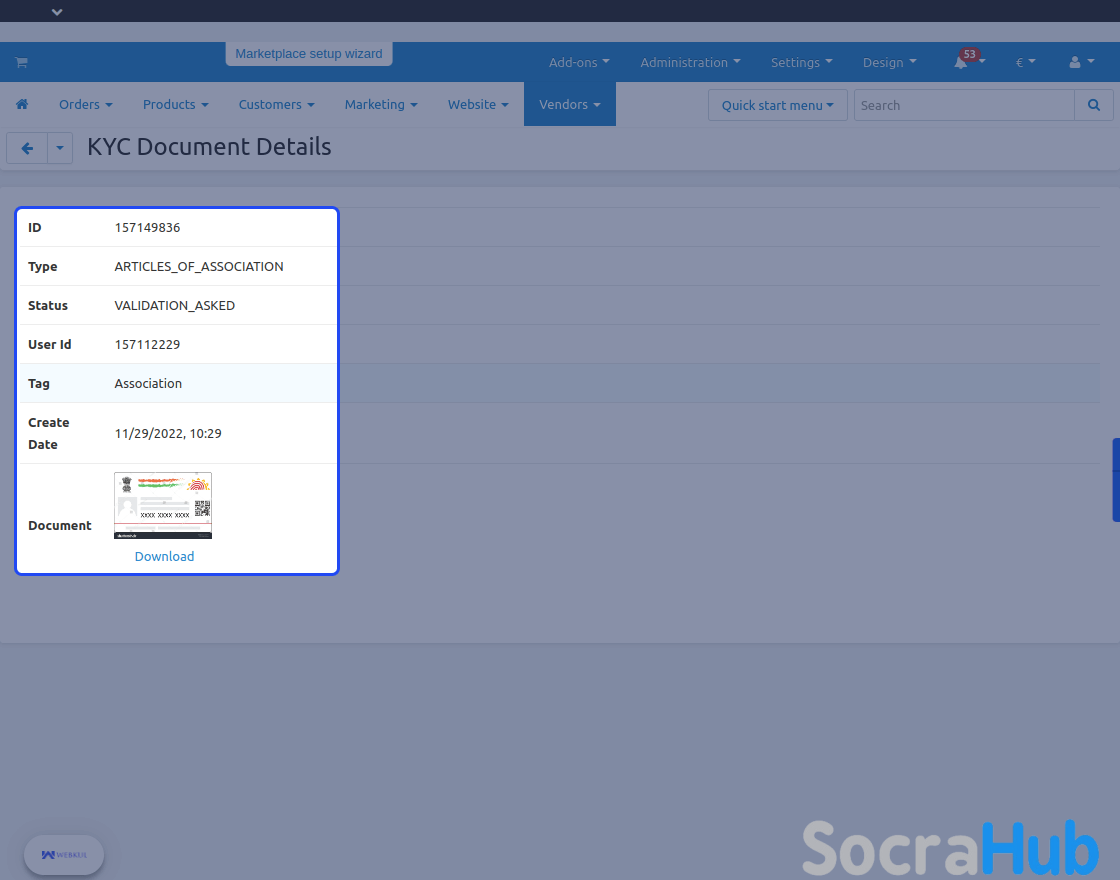Open the Add-ons dropdown menu

click(579, 62)
